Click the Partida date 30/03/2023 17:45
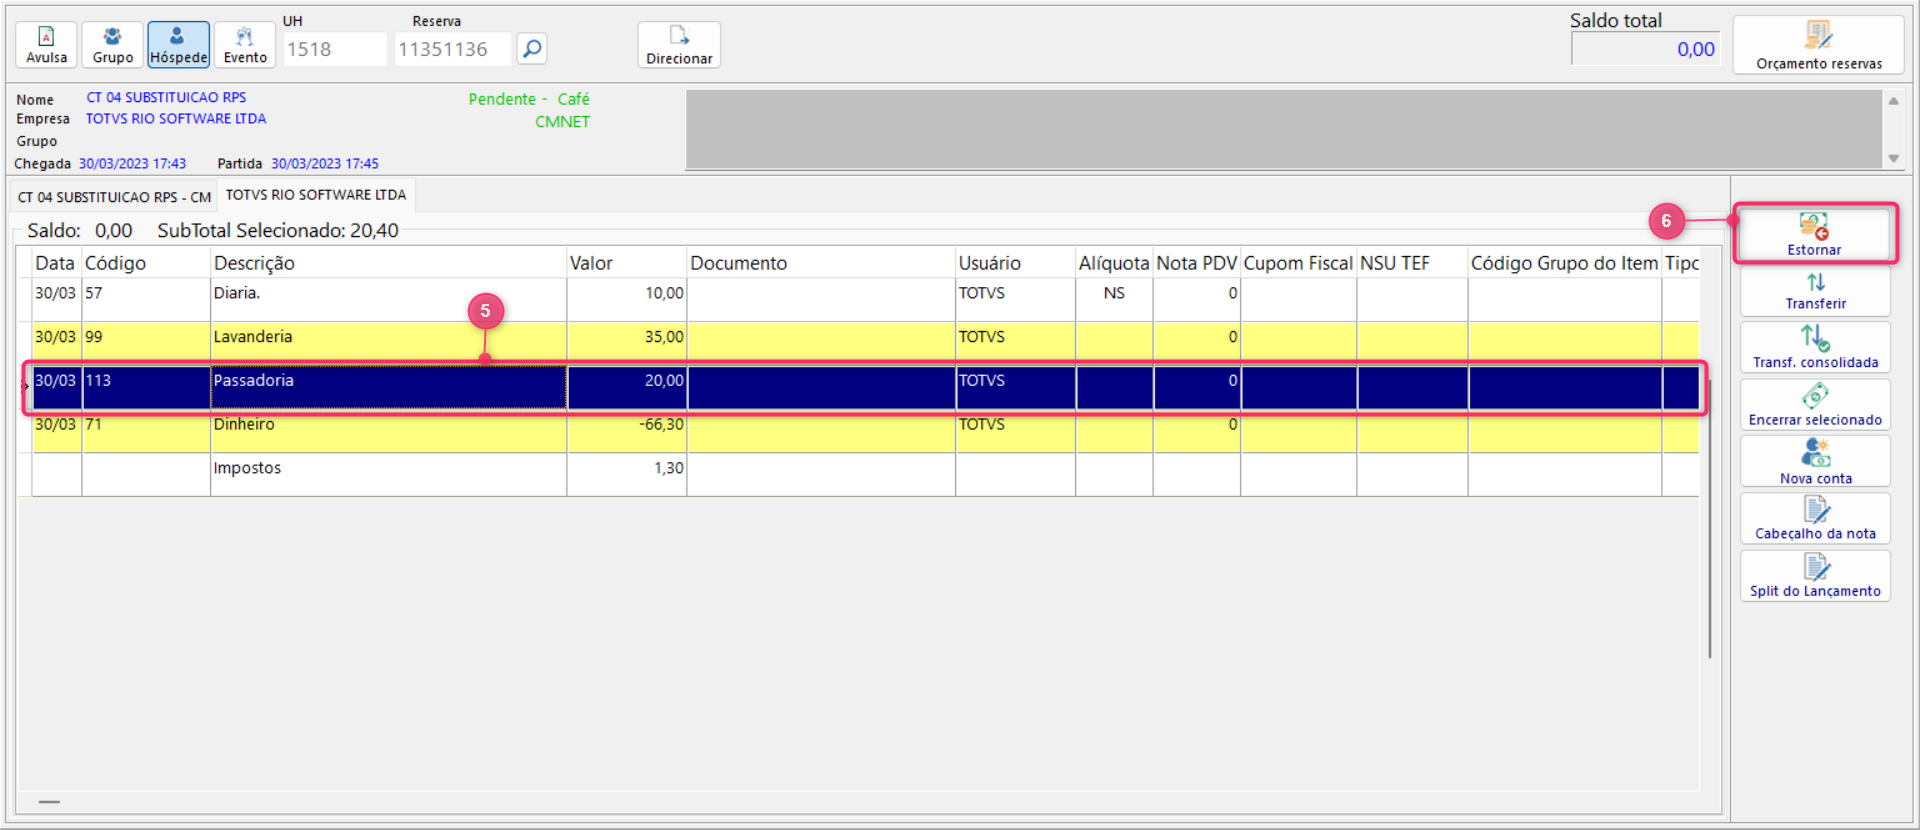This screenshot has height=830, width=1920. point(325,163)
